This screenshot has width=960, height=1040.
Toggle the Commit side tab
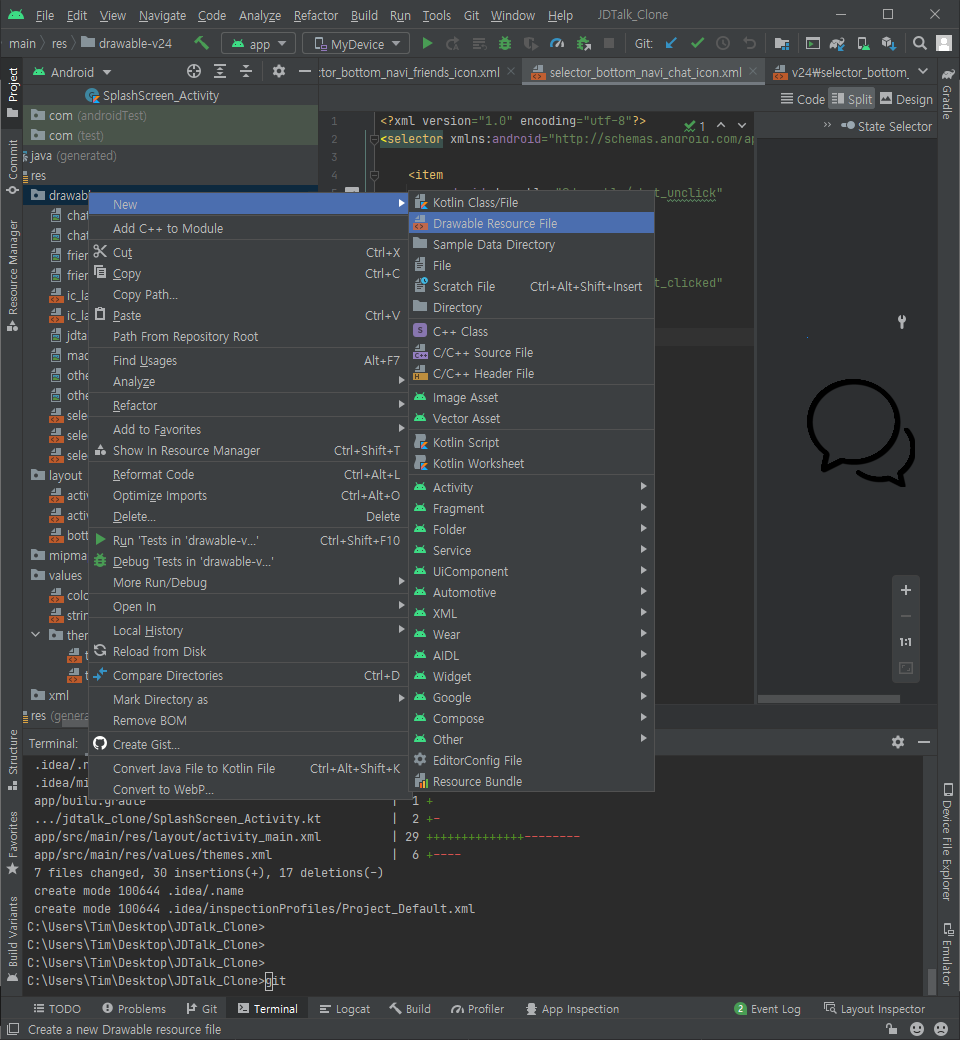12,166
